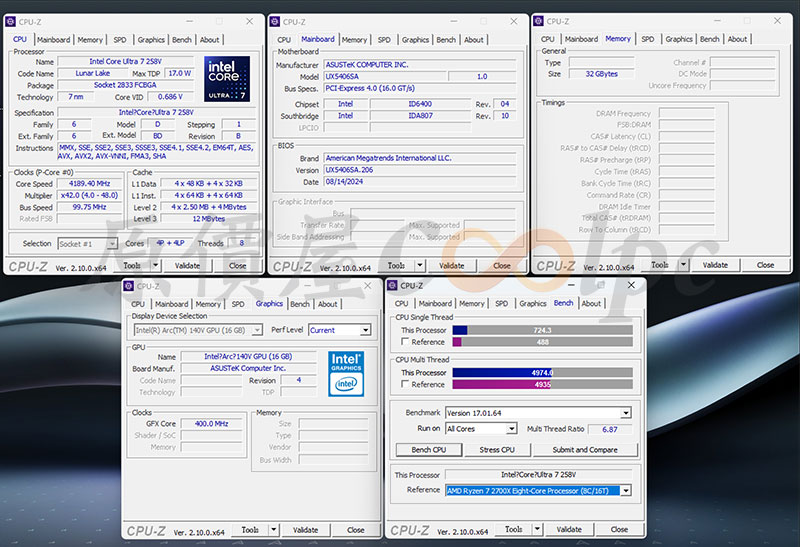Switch to Graphics tab in Memory window

[x=679, y=39]
